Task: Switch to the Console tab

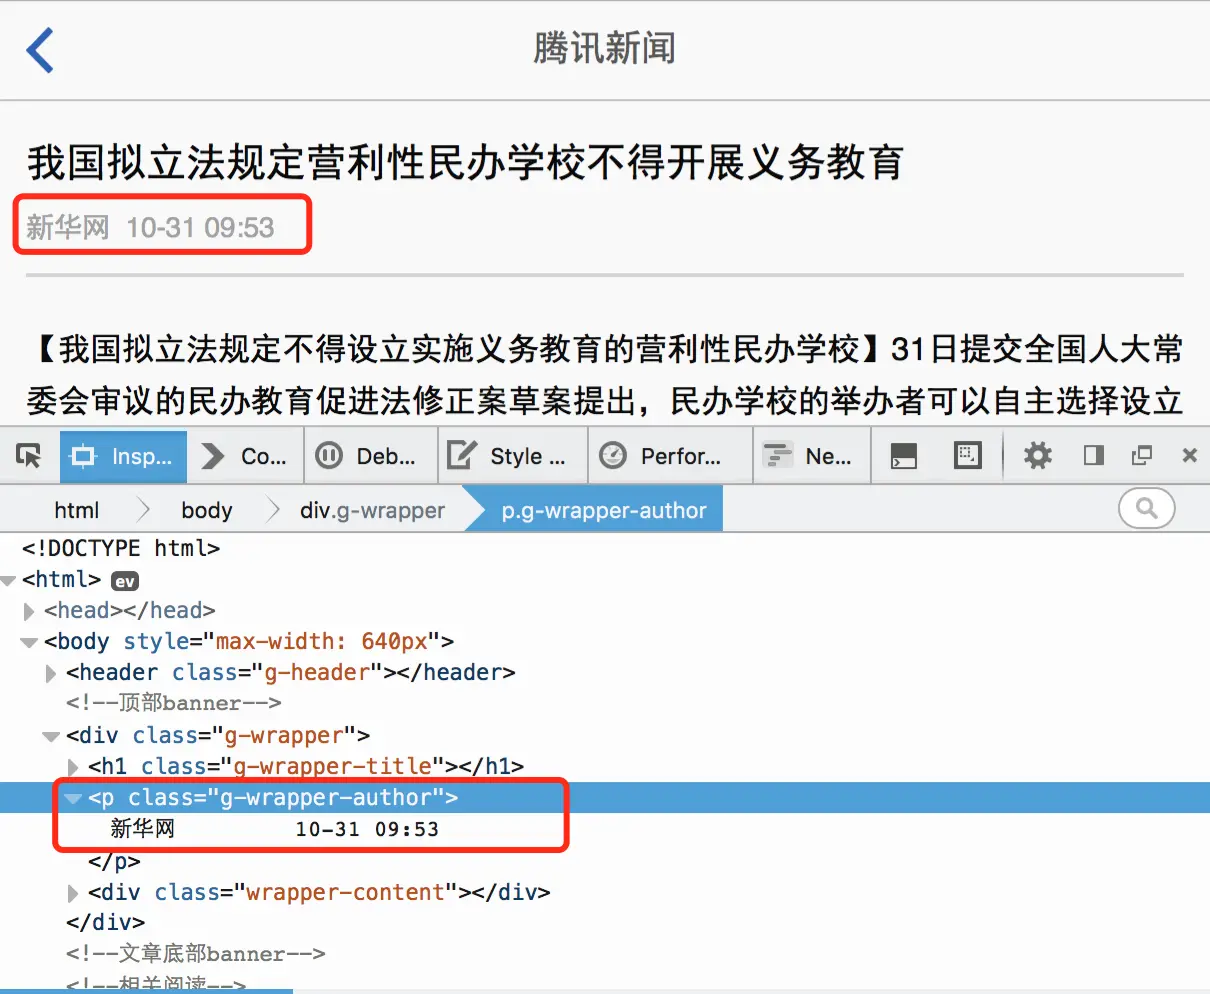Action: point(244,457)
